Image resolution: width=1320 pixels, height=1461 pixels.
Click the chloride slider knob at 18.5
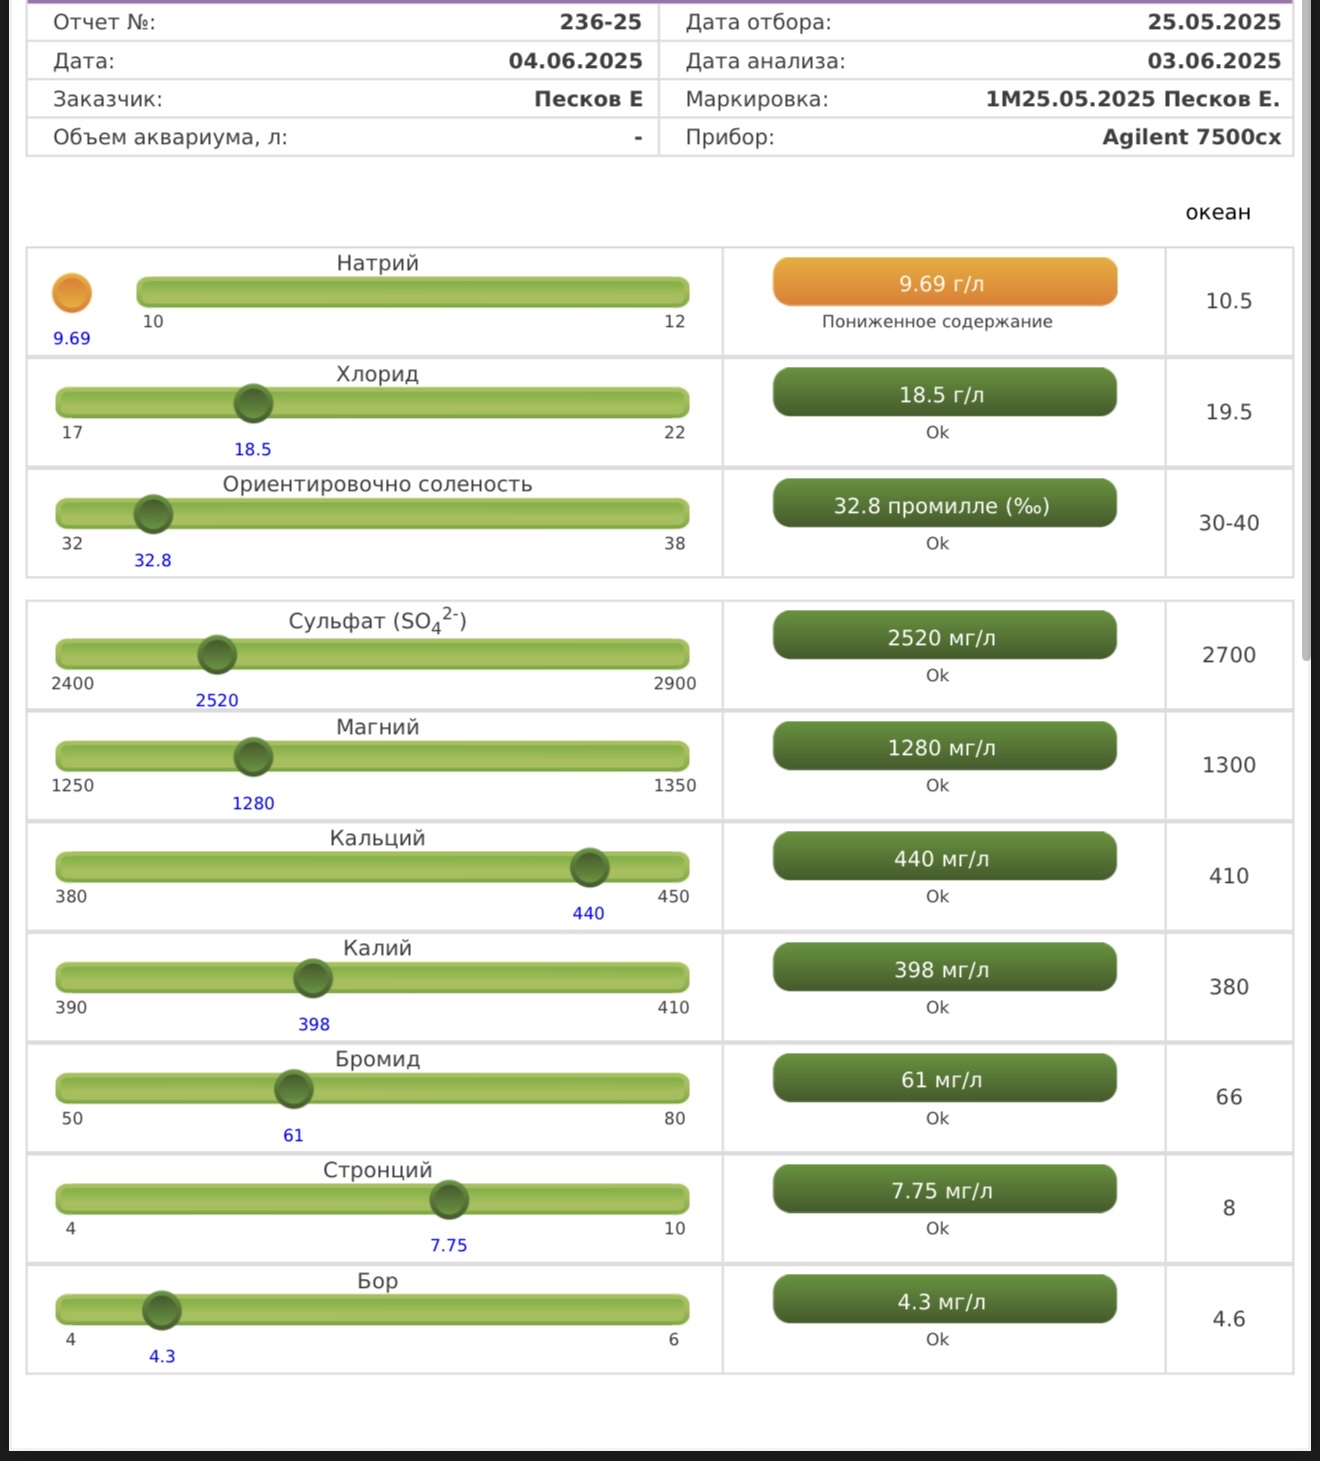pos(253,404)
